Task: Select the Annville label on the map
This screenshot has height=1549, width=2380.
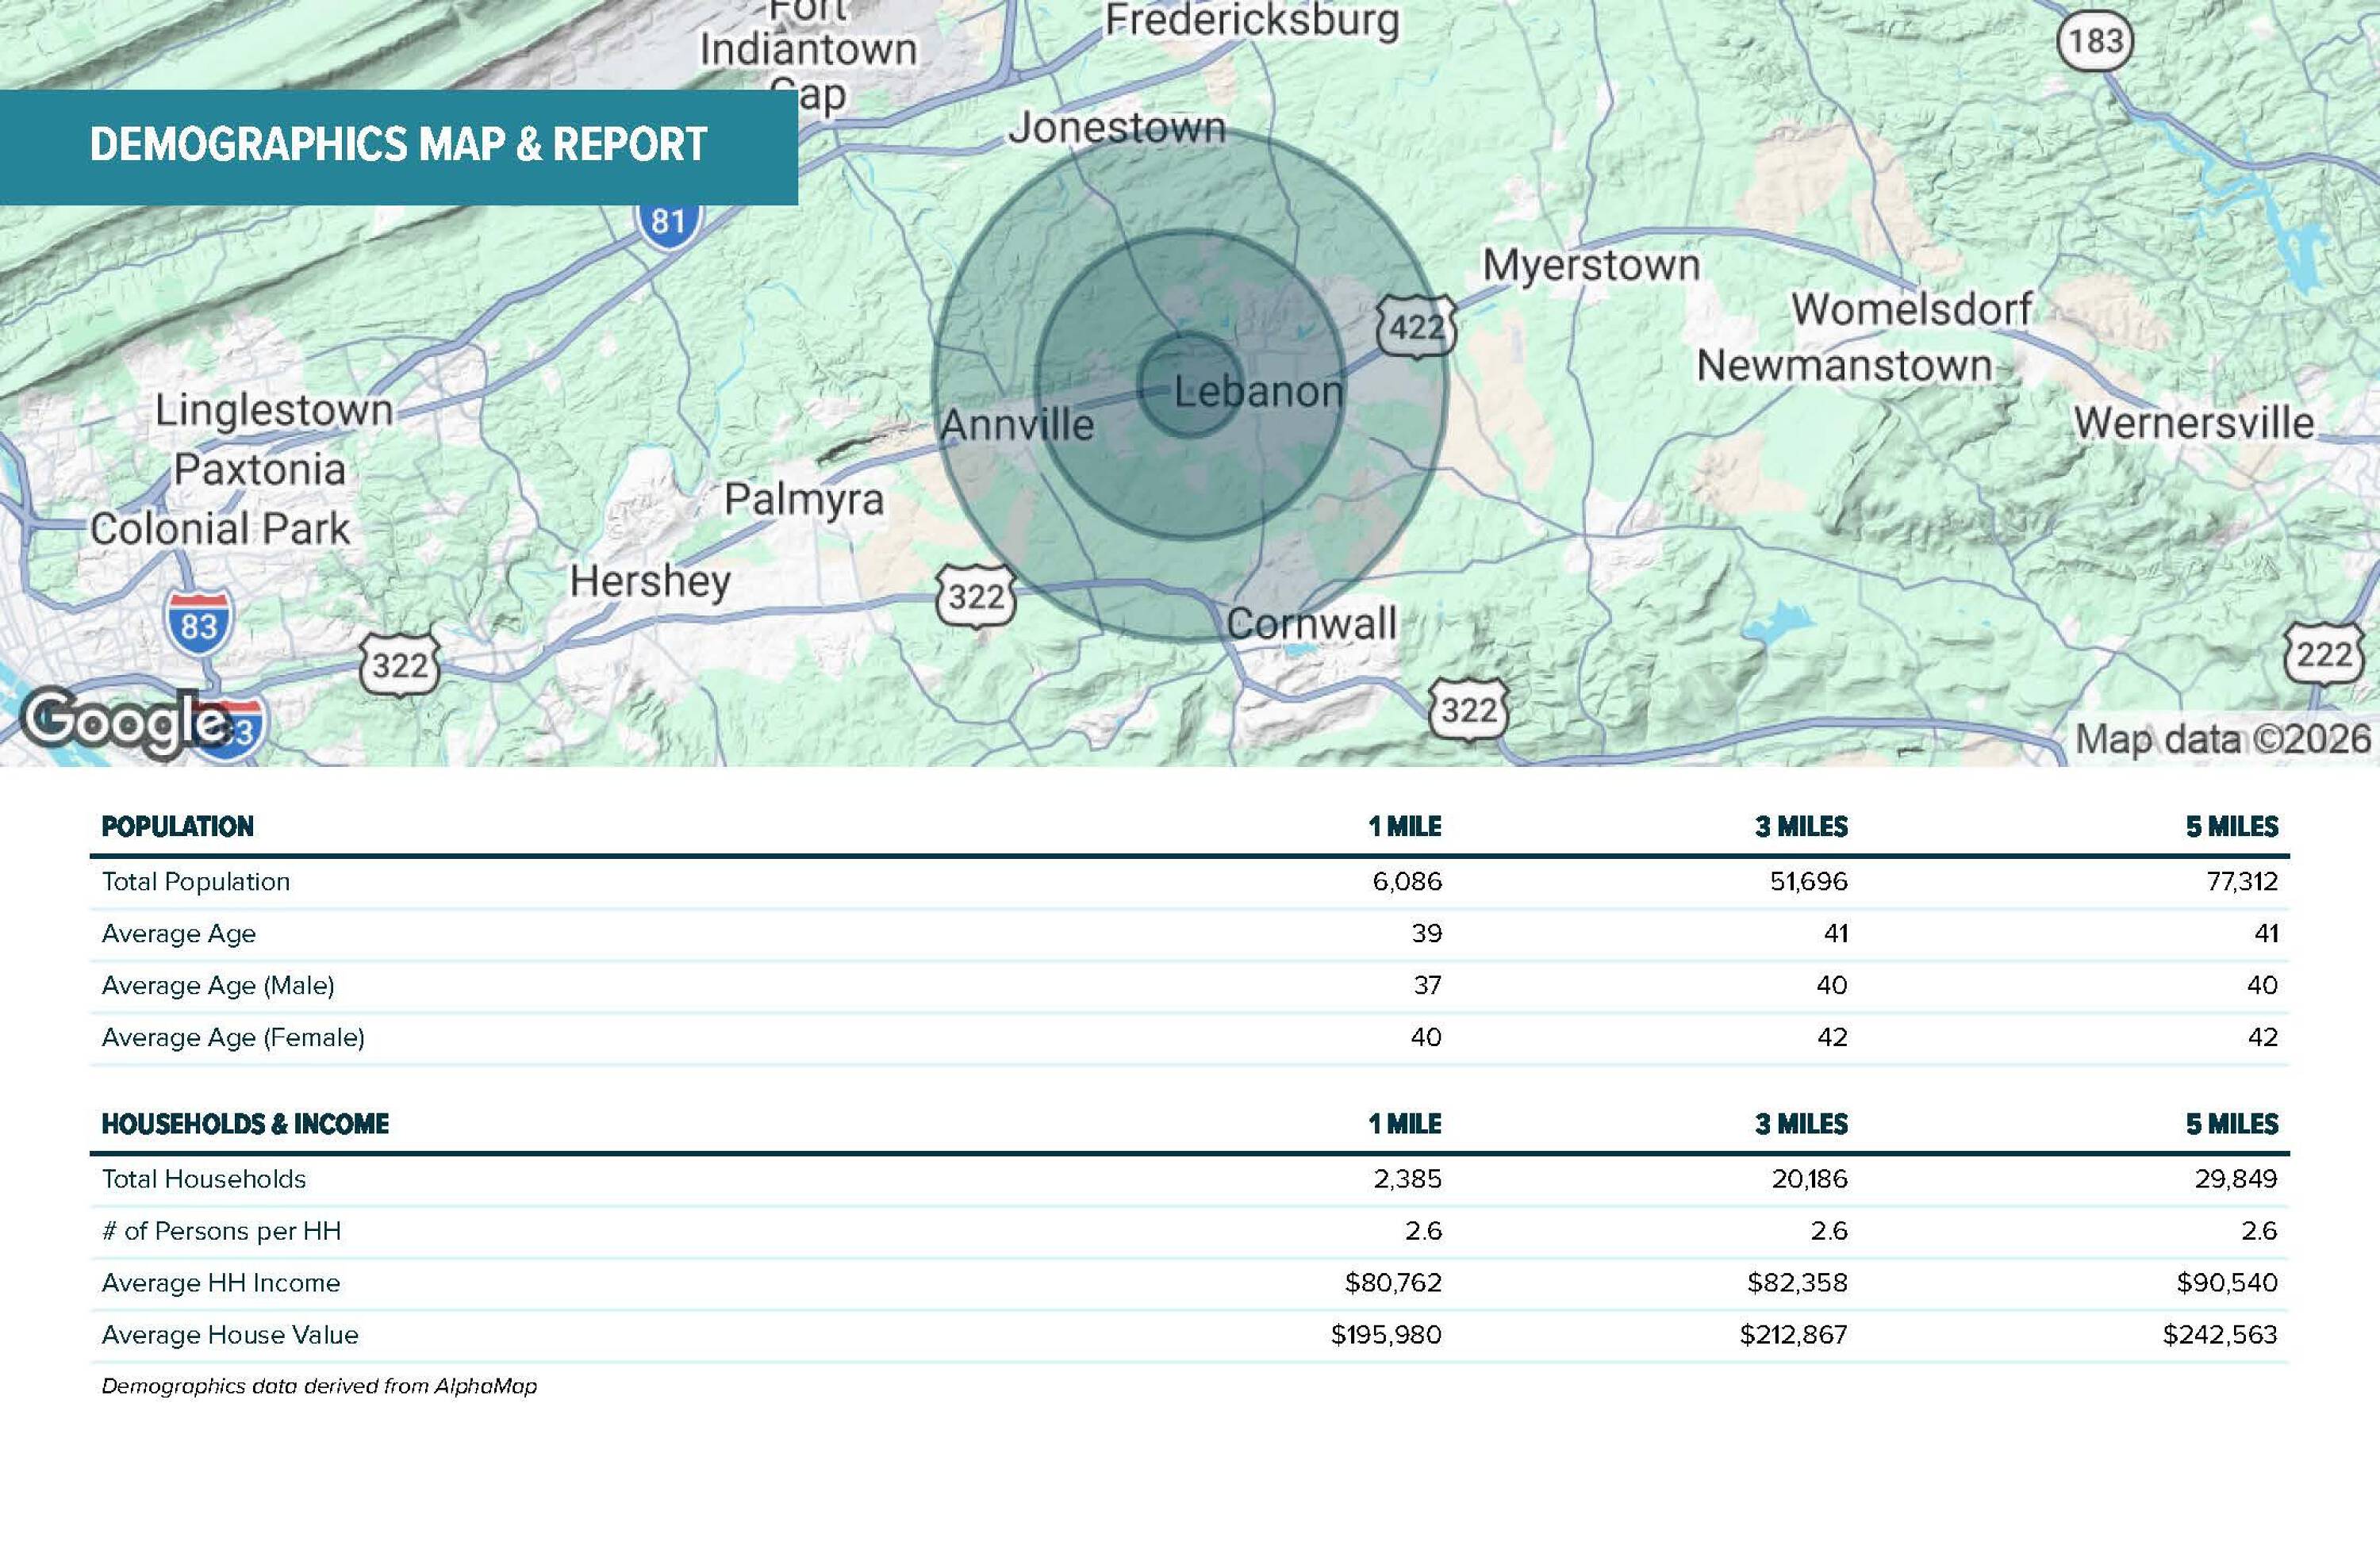Action: [1017, 425]
